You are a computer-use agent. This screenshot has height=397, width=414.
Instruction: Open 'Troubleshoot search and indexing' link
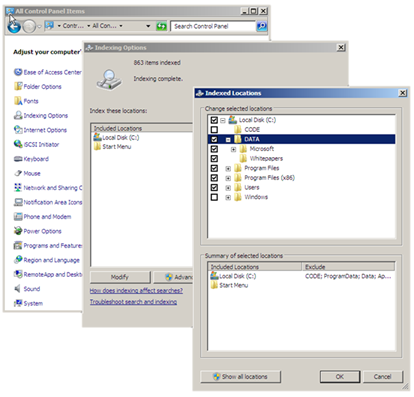pos(133,302)
